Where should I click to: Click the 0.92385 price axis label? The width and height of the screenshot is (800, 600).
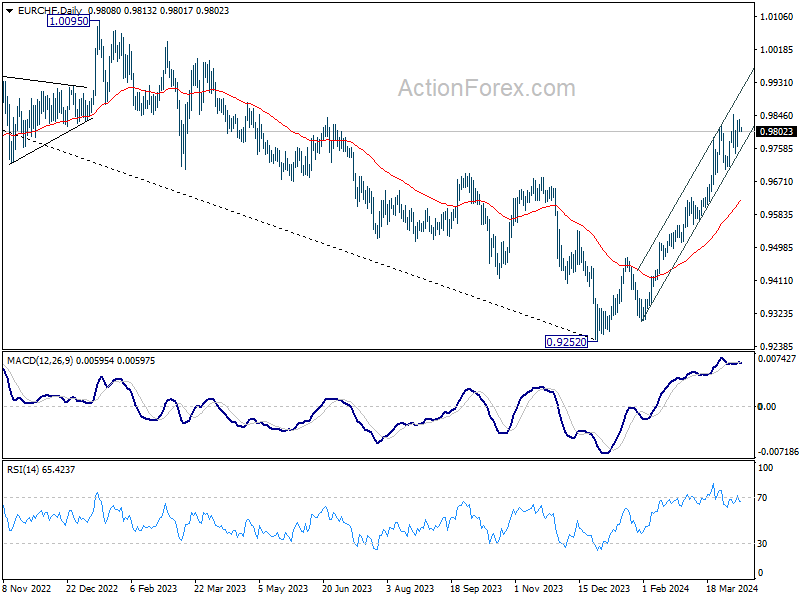(x=777, y=346)
